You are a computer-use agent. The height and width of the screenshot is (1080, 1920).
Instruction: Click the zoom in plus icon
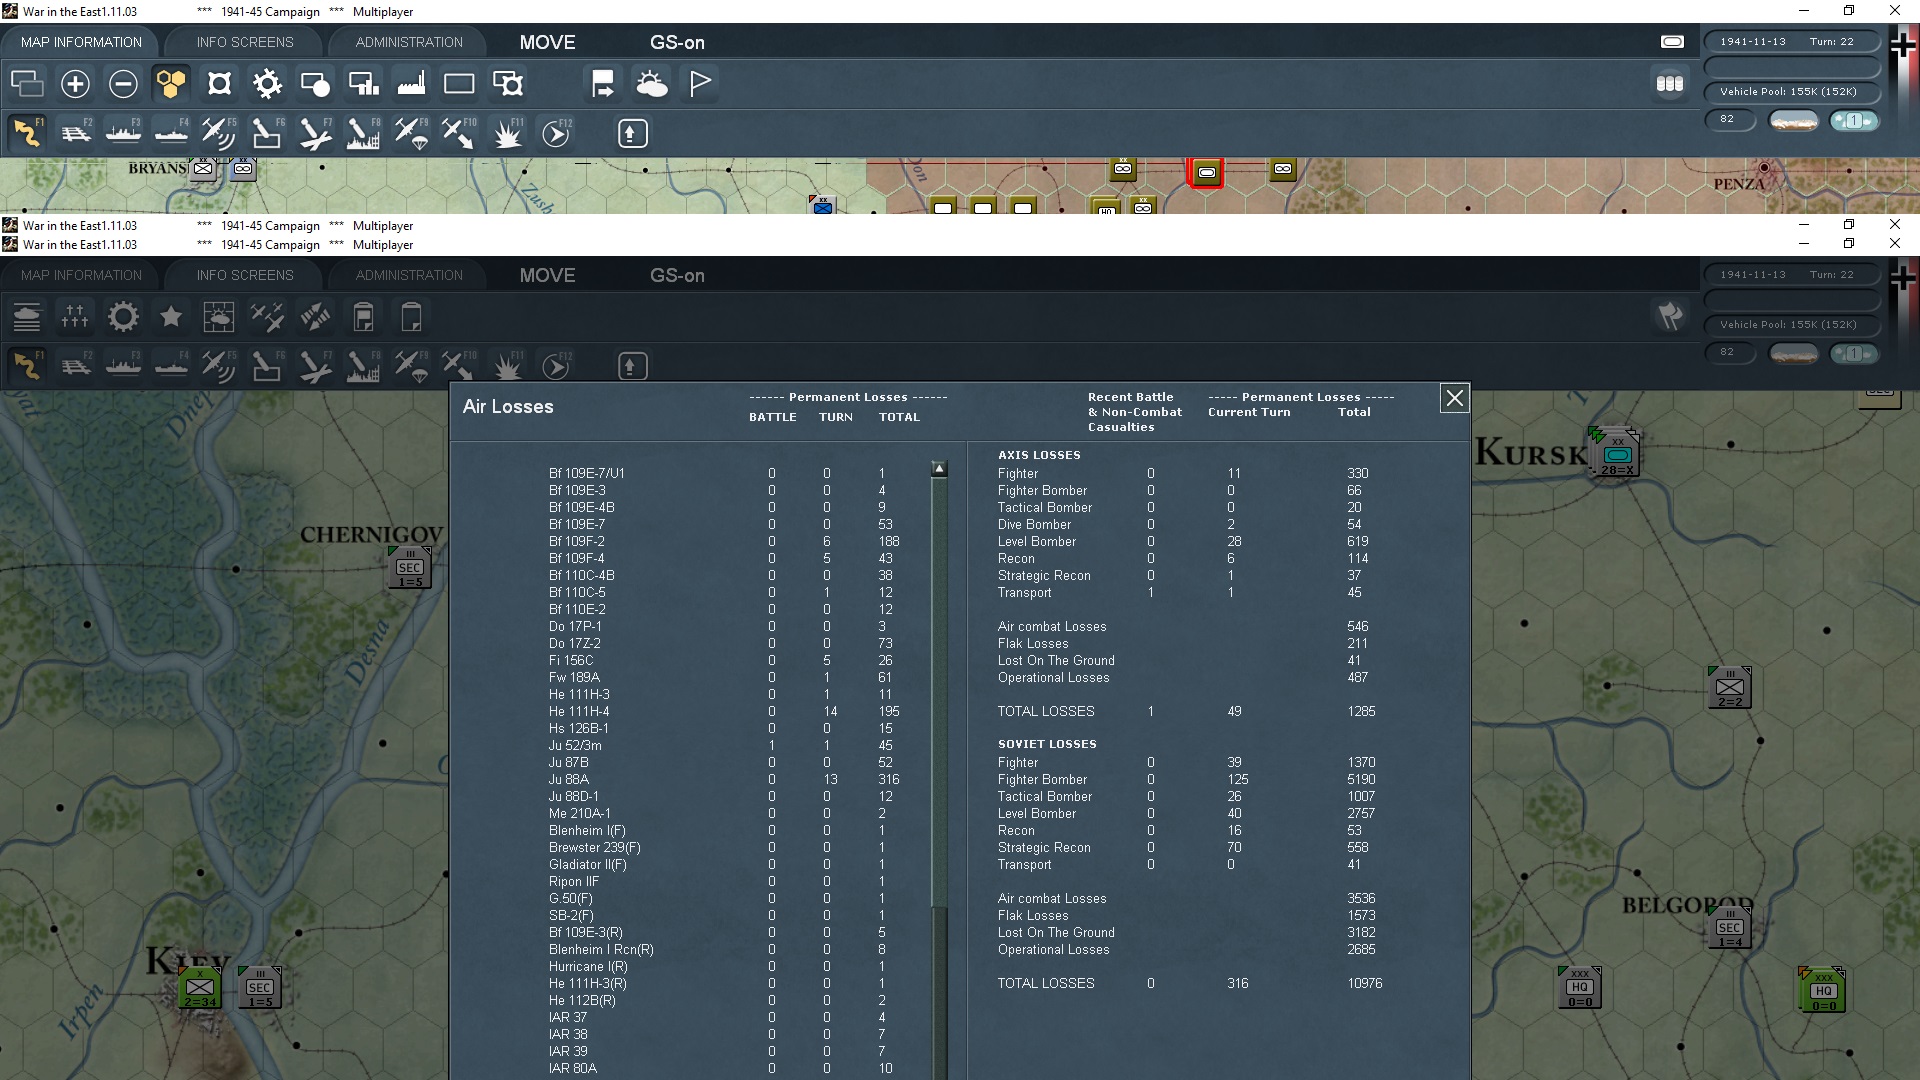(x=75, y=84)
